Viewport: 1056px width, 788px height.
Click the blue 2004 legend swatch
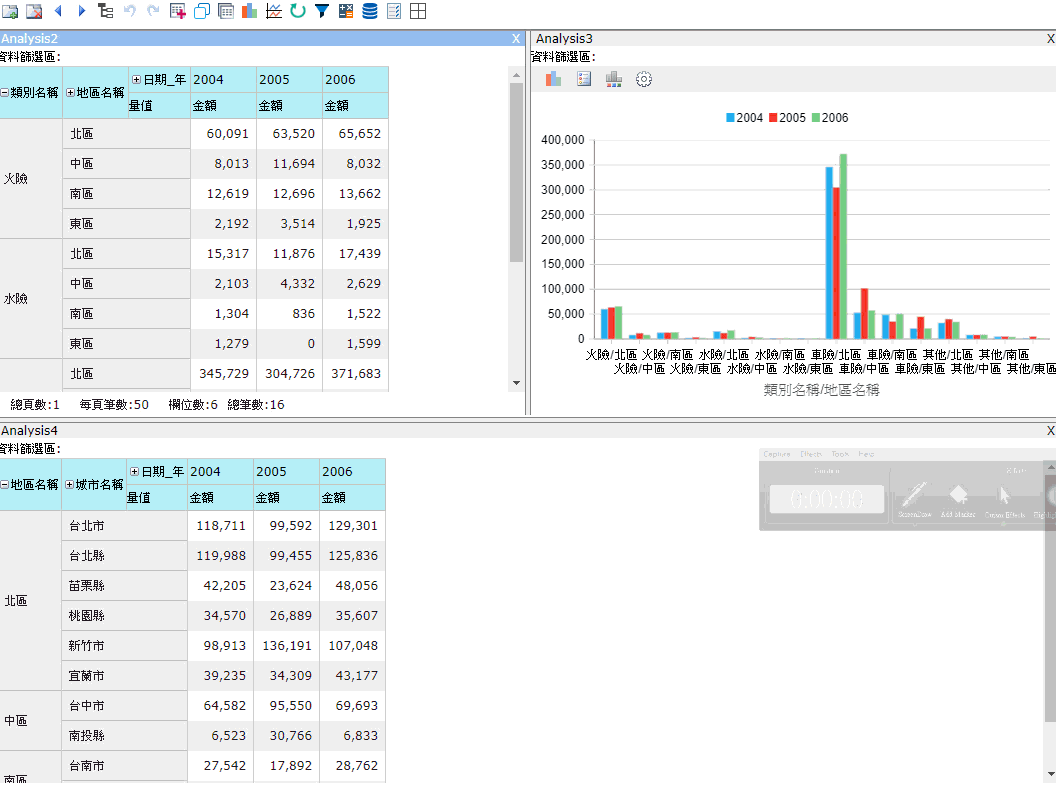[730, 117]
